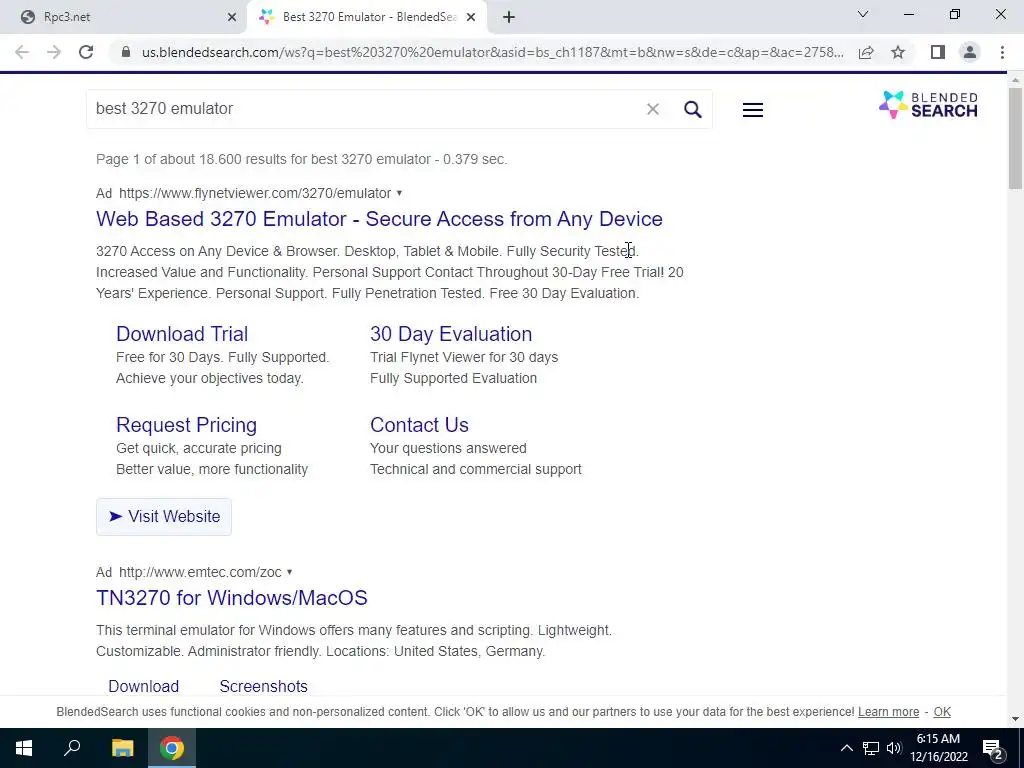The height and width of the screenshot is (768, 1024).
Task: Open a new browser tab
Action: tap(509, 17)
